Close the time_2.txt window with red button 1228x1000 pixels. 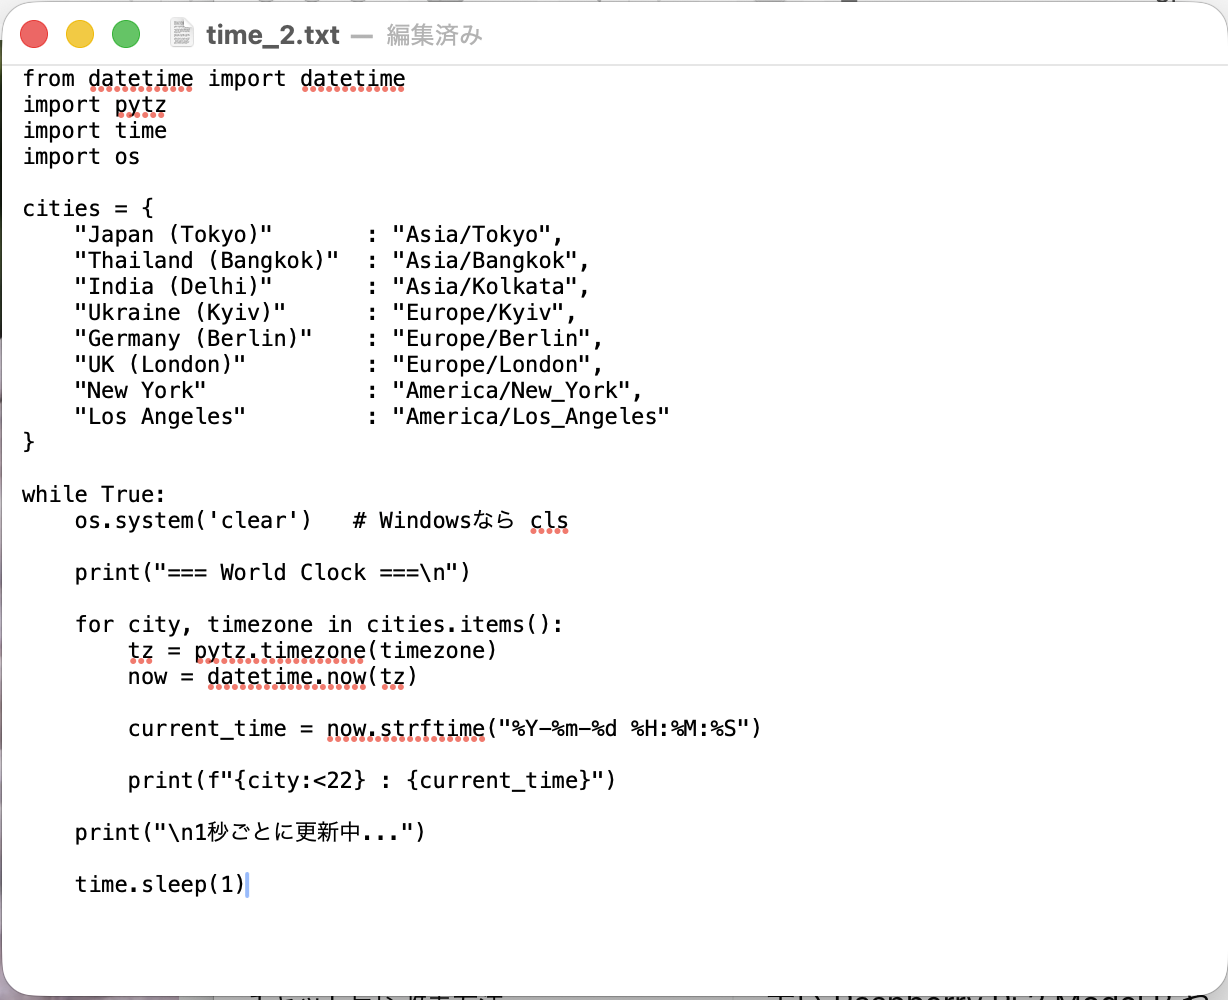[34, 34]
